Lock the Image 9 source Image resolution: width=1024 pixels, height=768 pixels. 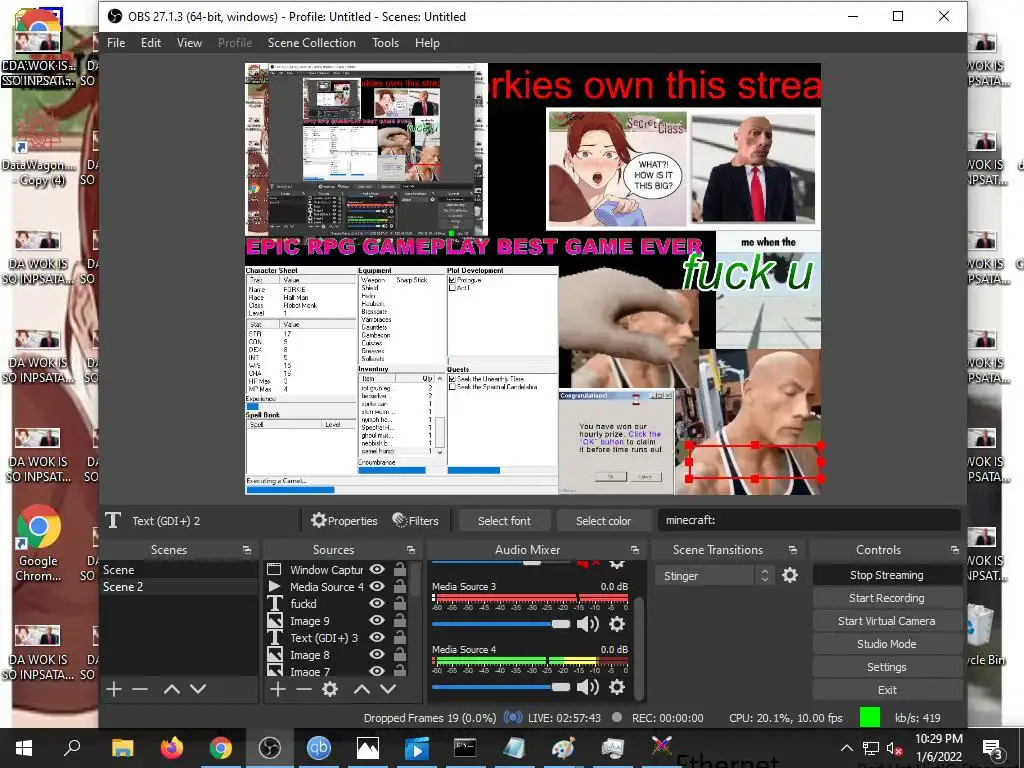tap(400, 620)
